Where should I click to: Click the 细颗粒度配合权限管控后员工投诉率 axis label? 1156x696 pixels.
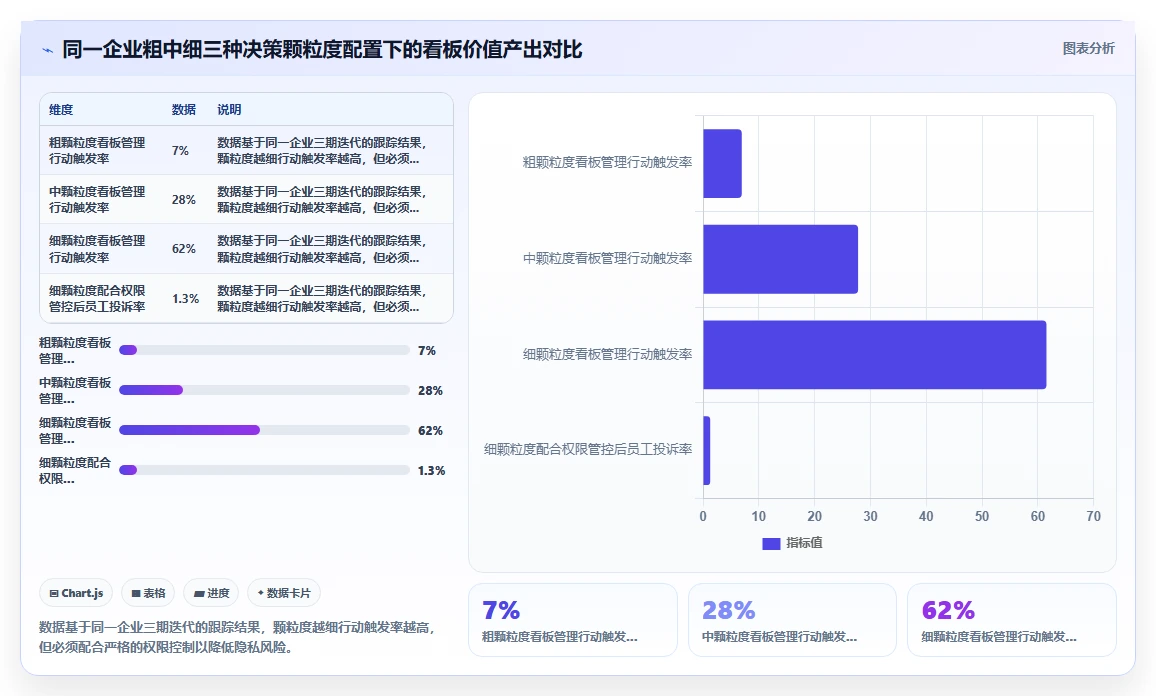coord(588,449)
